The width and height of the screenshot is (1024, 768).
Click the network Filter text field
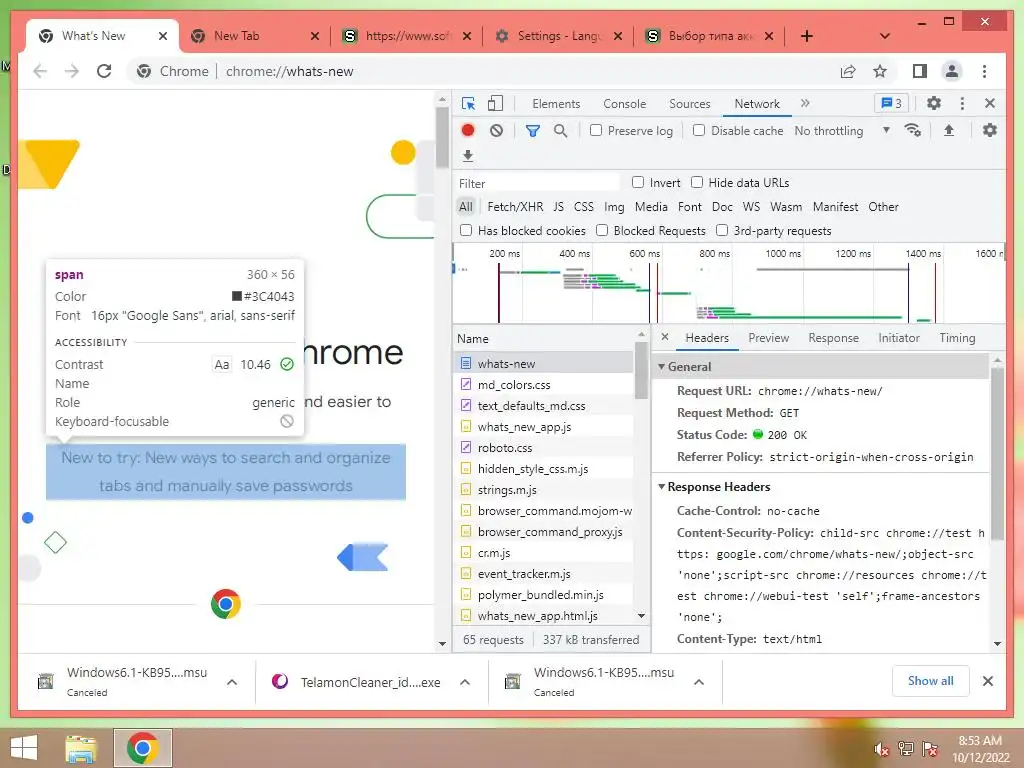tap(537, 183)
